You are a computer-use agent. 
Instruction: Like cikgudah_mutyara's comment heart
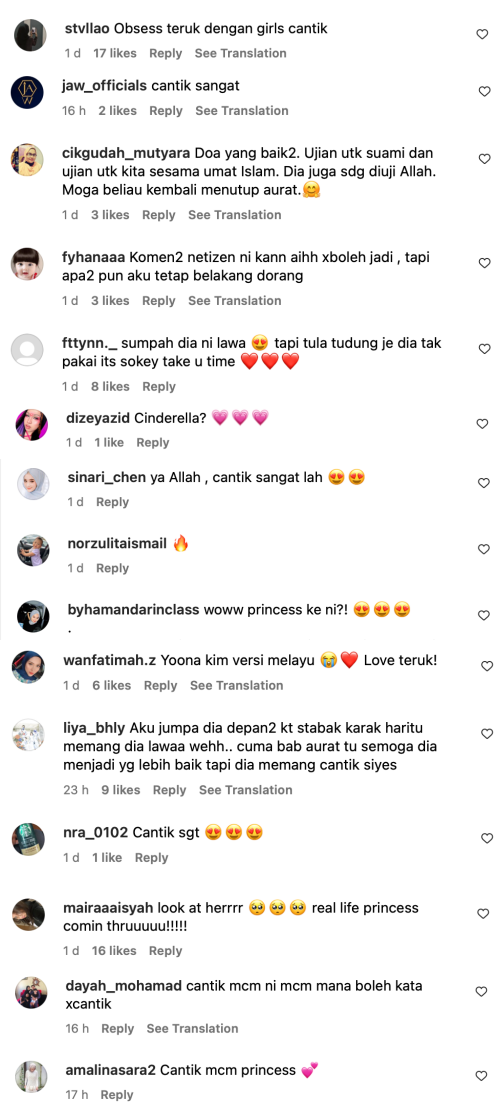[484, 159]
